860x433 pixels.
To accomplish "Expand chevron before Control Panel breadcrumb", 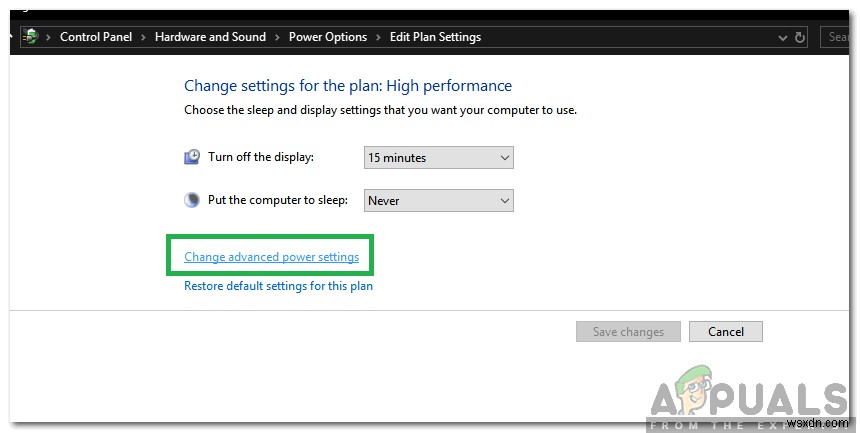I will [49, 37].
